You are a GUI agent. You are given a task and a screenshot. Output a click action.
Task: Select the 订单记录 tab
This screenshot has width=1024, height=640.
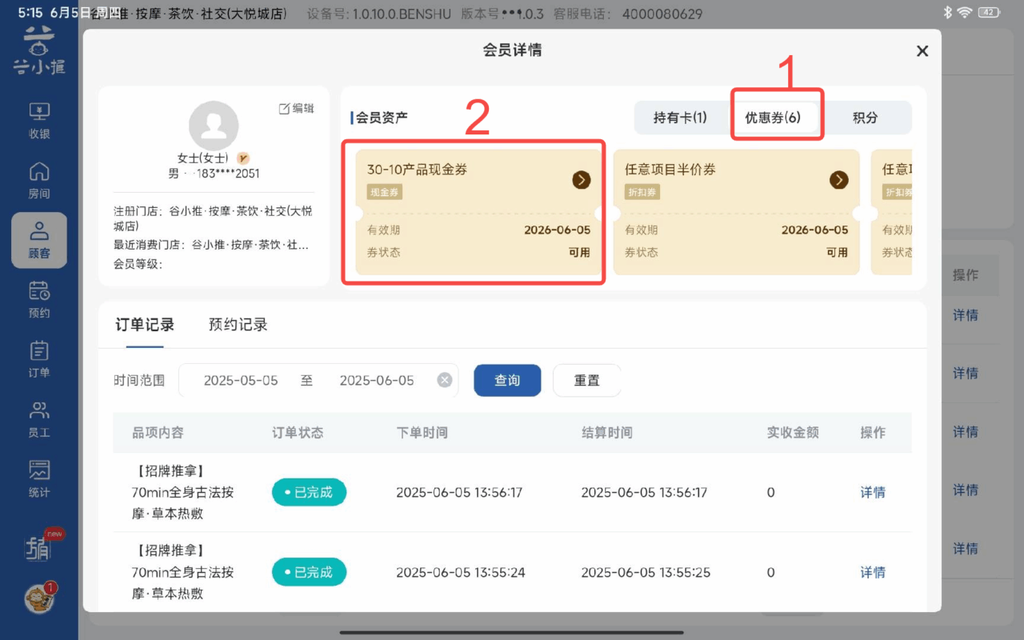pos(145,325)
